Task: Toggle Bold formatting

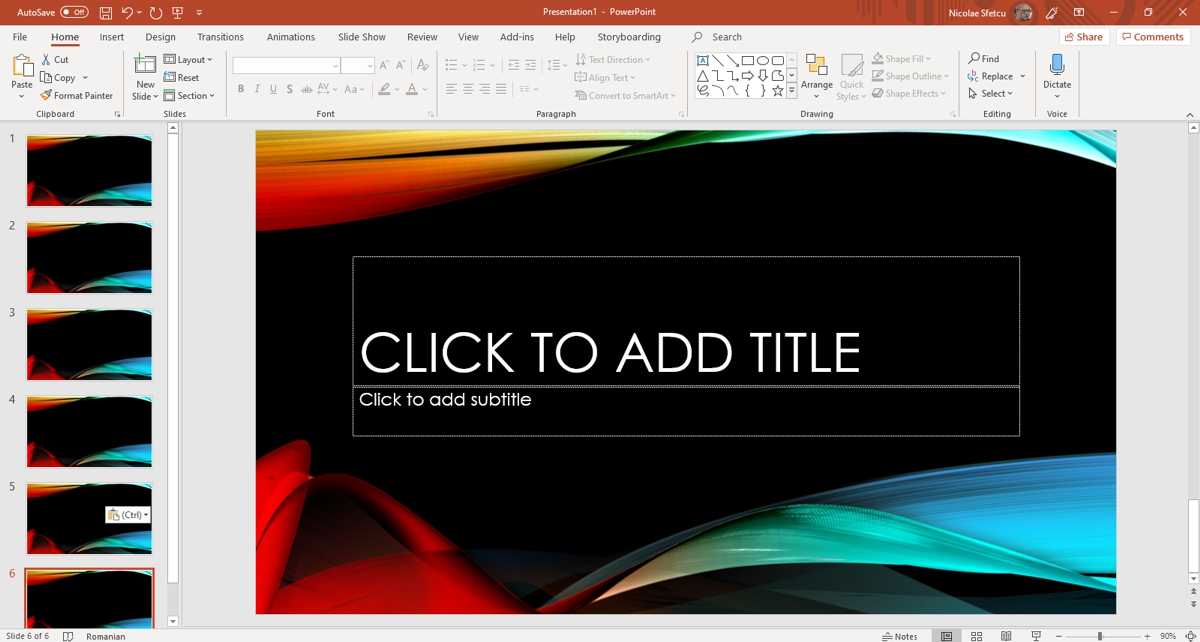Action: [x=241, y=89]
